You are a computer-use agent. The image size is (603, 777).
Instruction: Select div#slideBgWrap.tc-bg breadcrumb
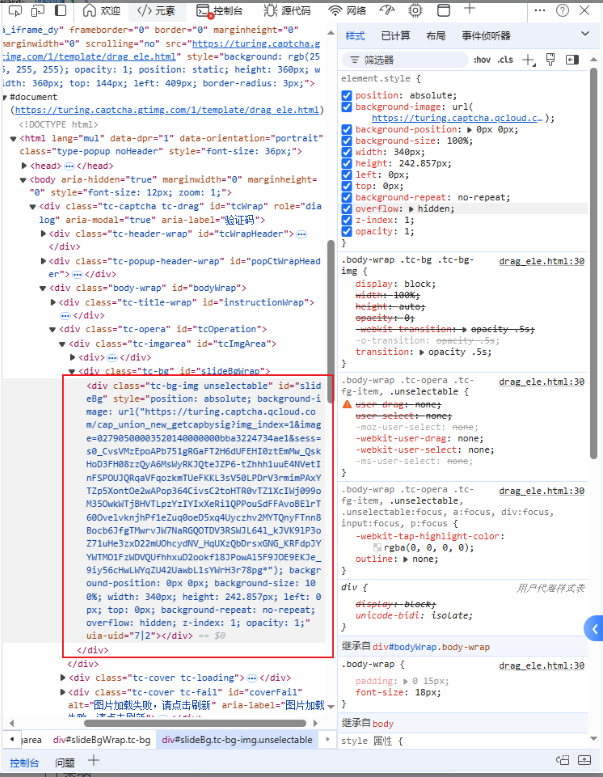click(x=102, y=739)
